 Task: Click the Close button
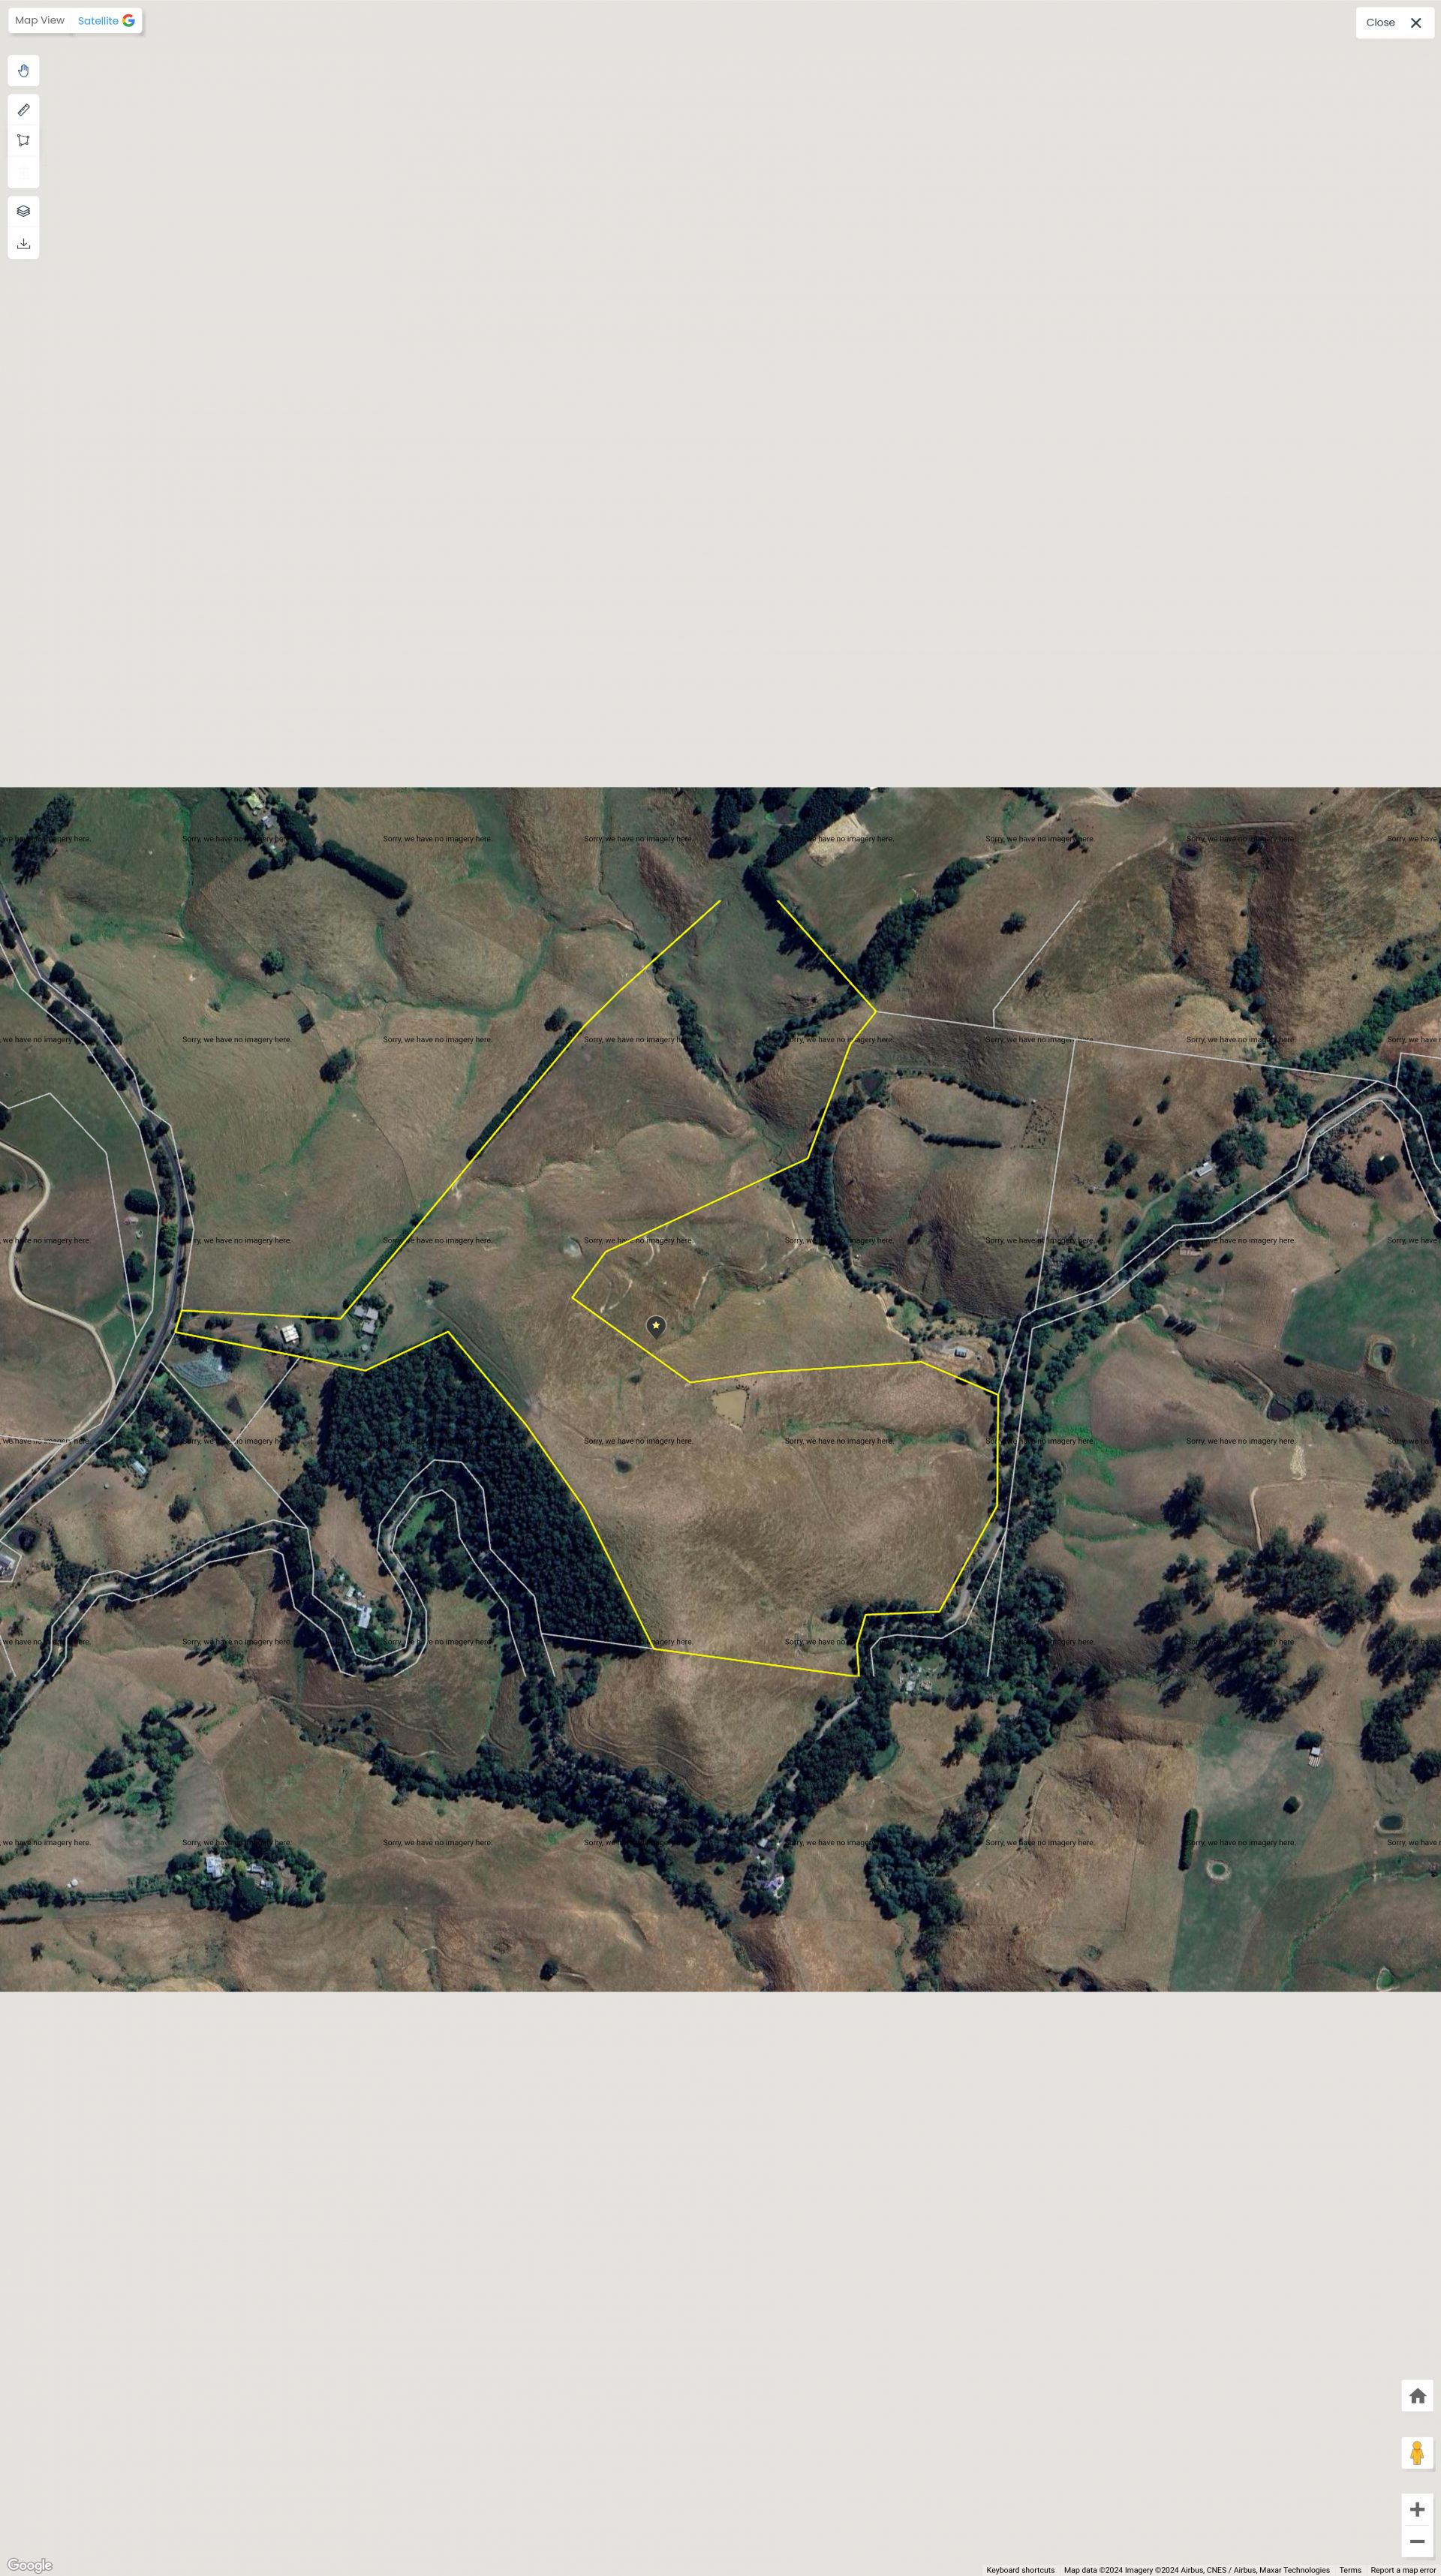(1380, 22)
